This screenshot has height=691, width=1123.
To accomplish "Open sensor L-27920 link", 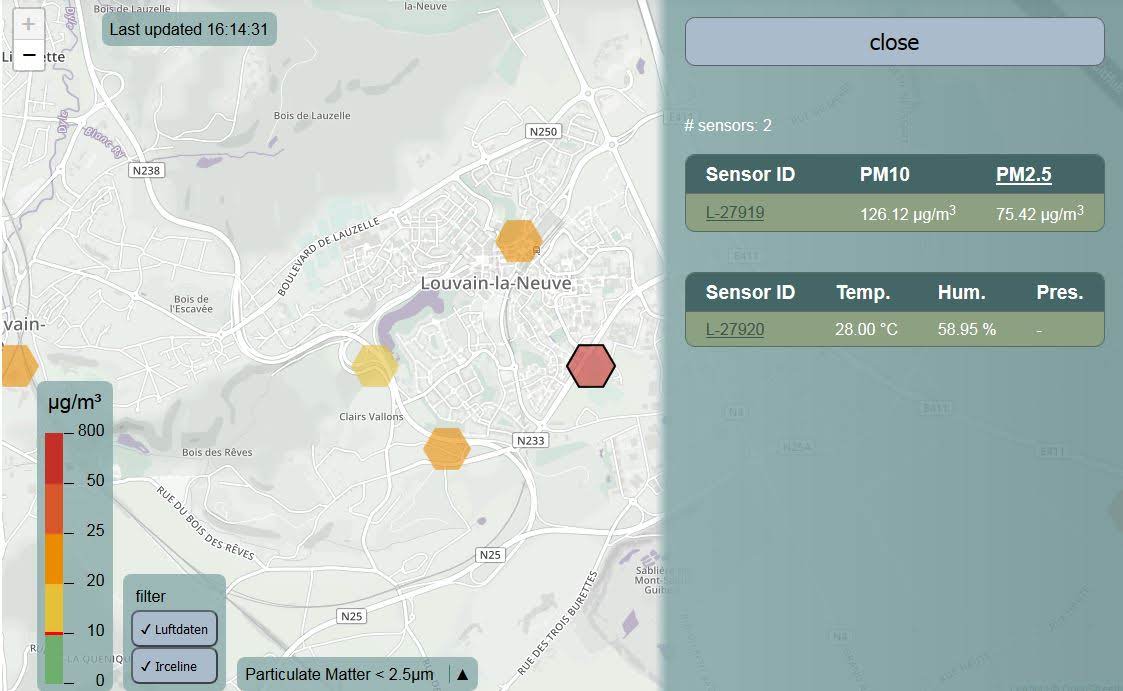I will [x=734, y=329].
